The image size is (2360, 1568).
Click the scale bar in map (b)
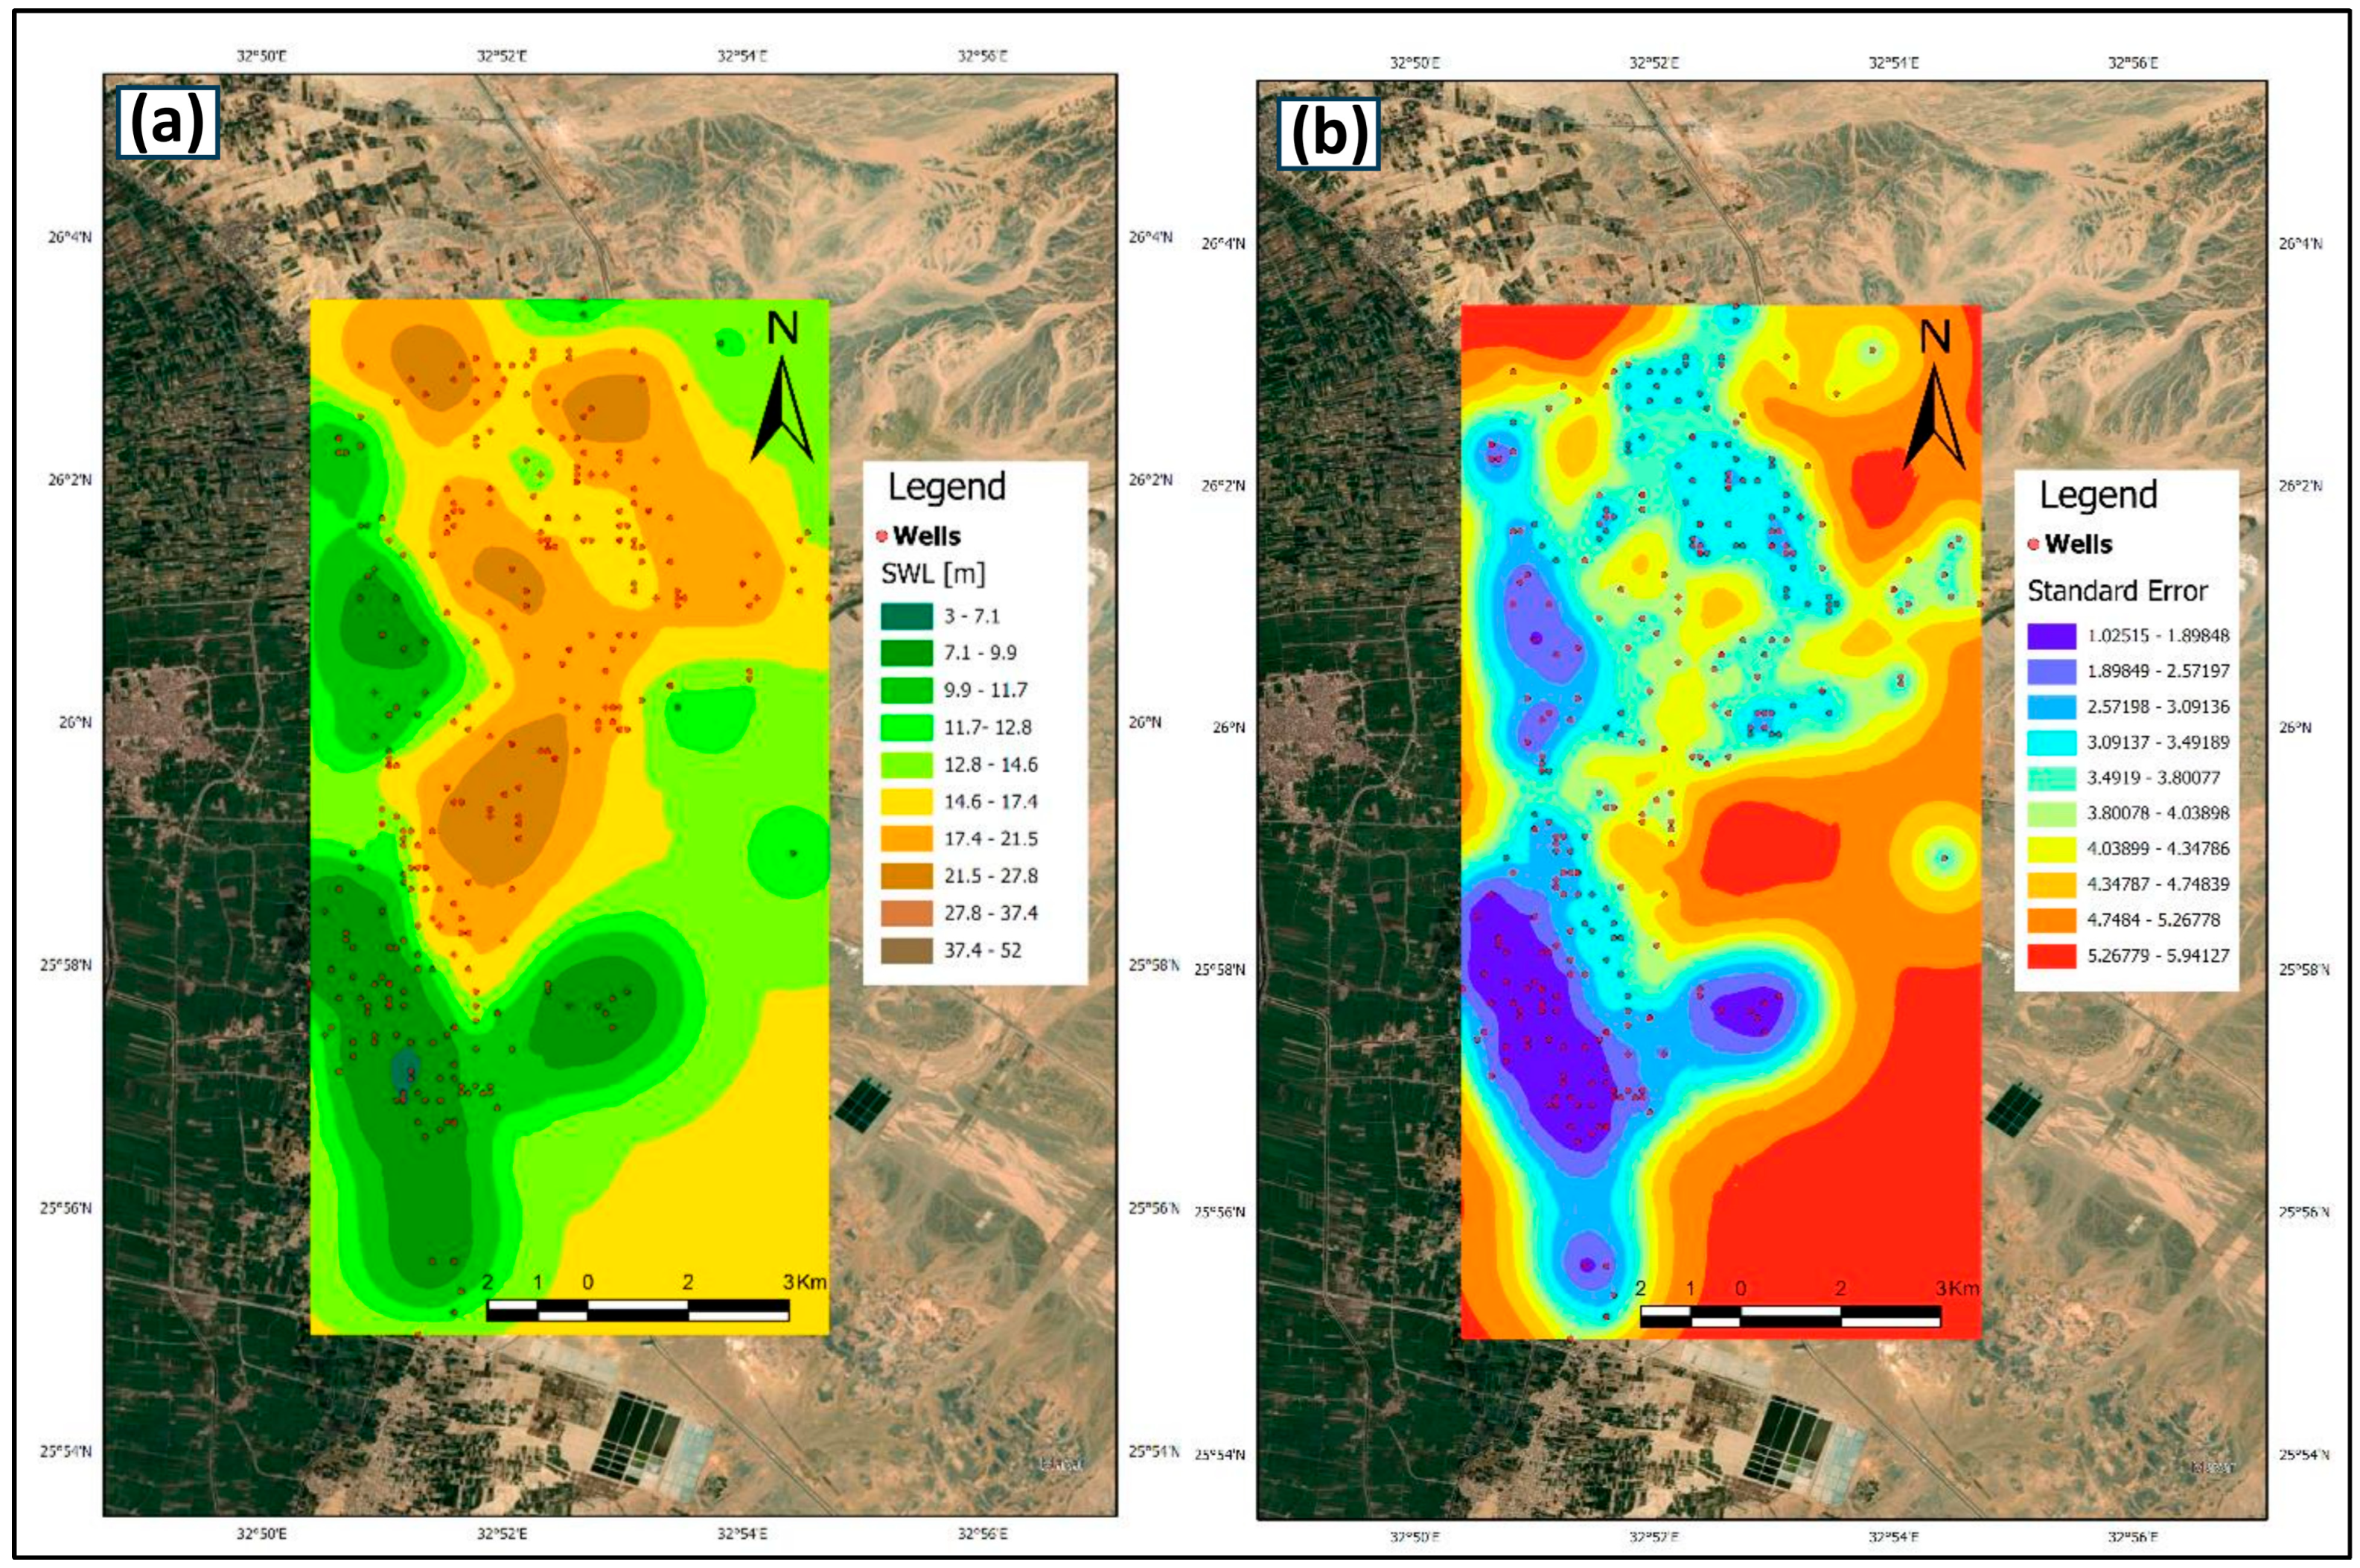click(1790, 1317)
